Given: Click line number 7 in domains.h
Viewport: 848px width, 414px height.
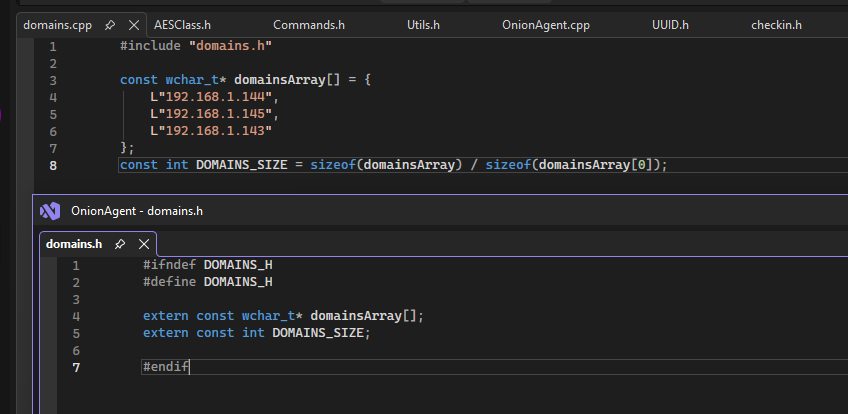Looking at the screenshot, I should (x=76, y=368).
